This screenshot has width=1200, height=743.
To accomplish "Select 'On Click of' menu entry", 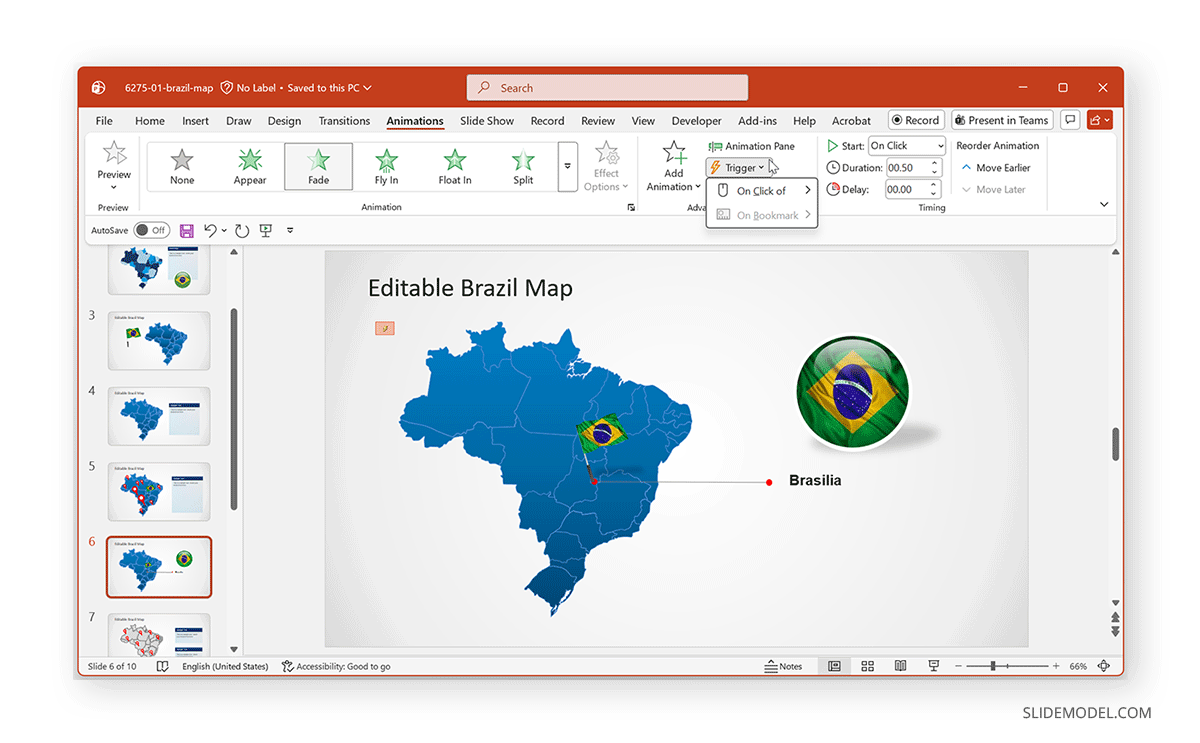I will 762,190.
